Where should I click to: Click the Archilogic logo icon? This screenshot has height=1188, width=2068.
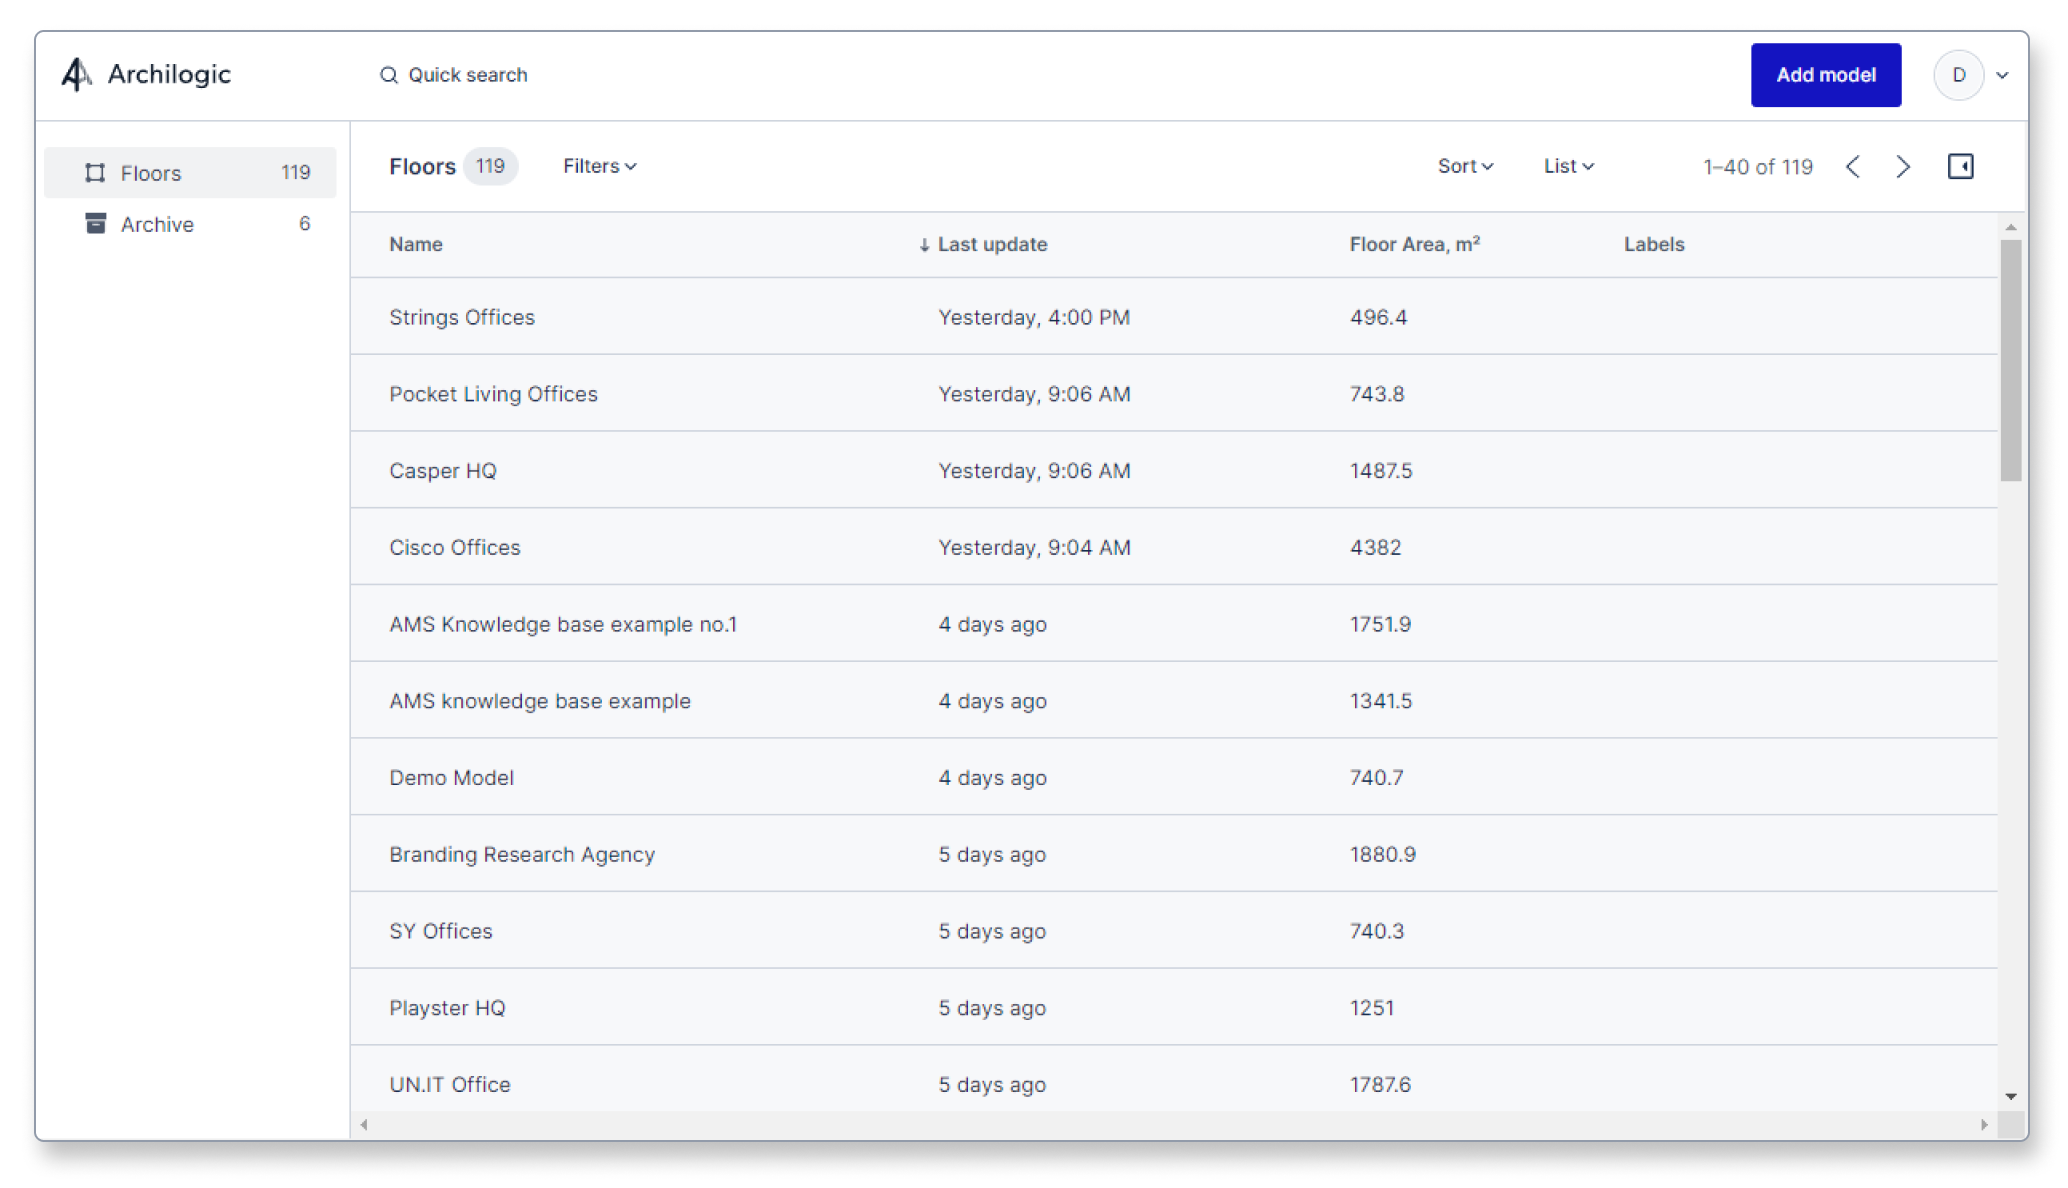pyautogui.click(x=77, y=74)
